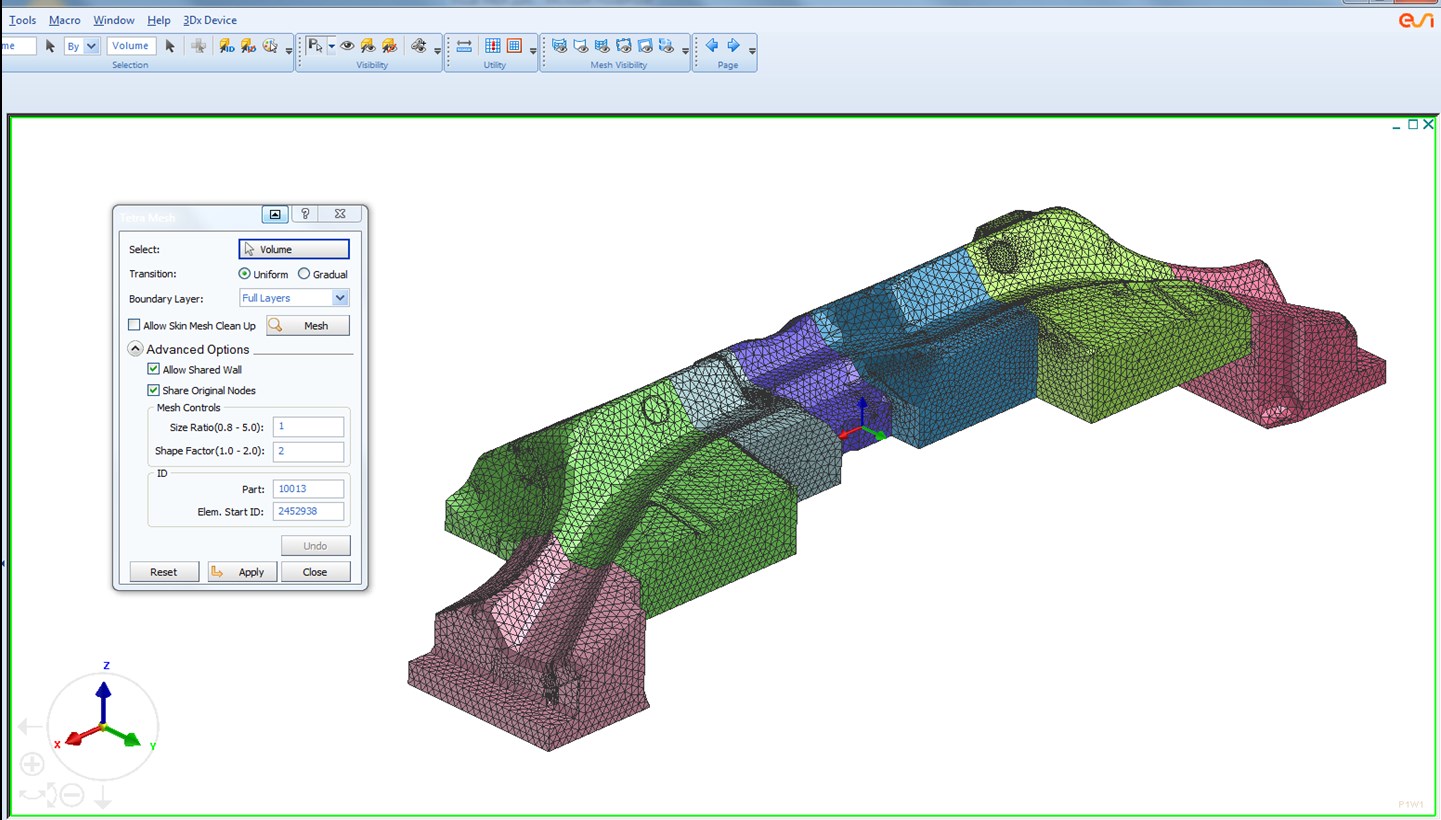
Task: Click the gray parts plus icon in Visibility
Action: tap(419, 46)
